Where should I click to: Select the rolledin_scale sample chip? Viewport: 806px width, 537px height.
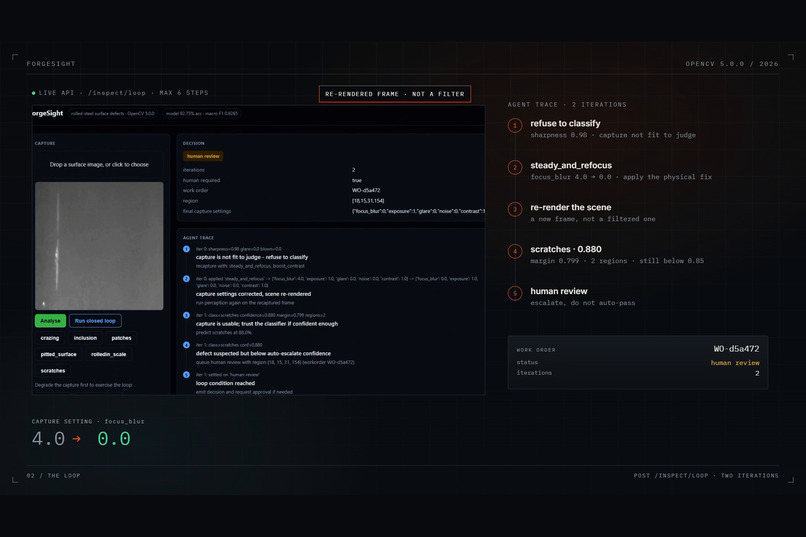(108, 355)
